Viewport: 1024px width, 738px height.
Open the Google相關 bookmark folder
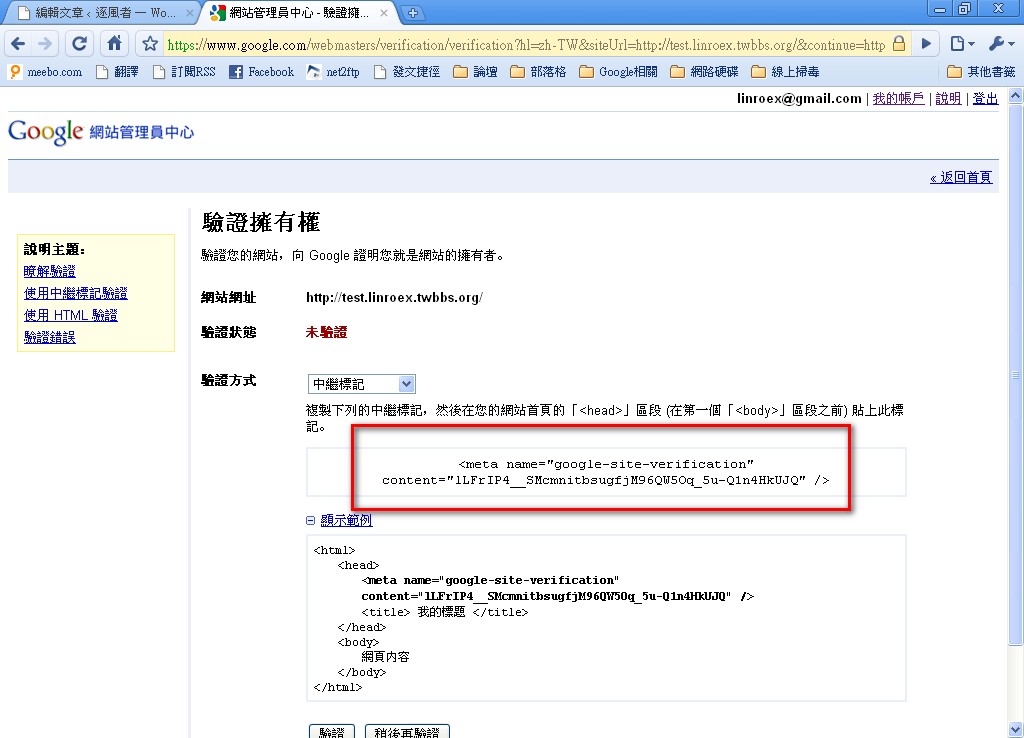pos(618,72)
